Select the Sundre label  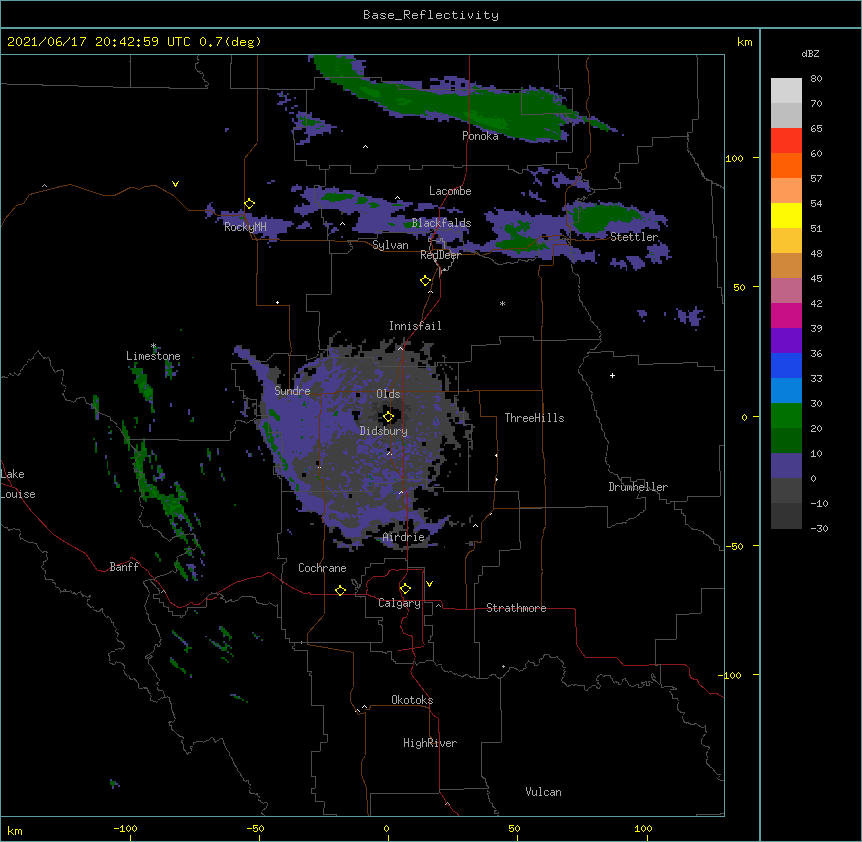point(292,391)
